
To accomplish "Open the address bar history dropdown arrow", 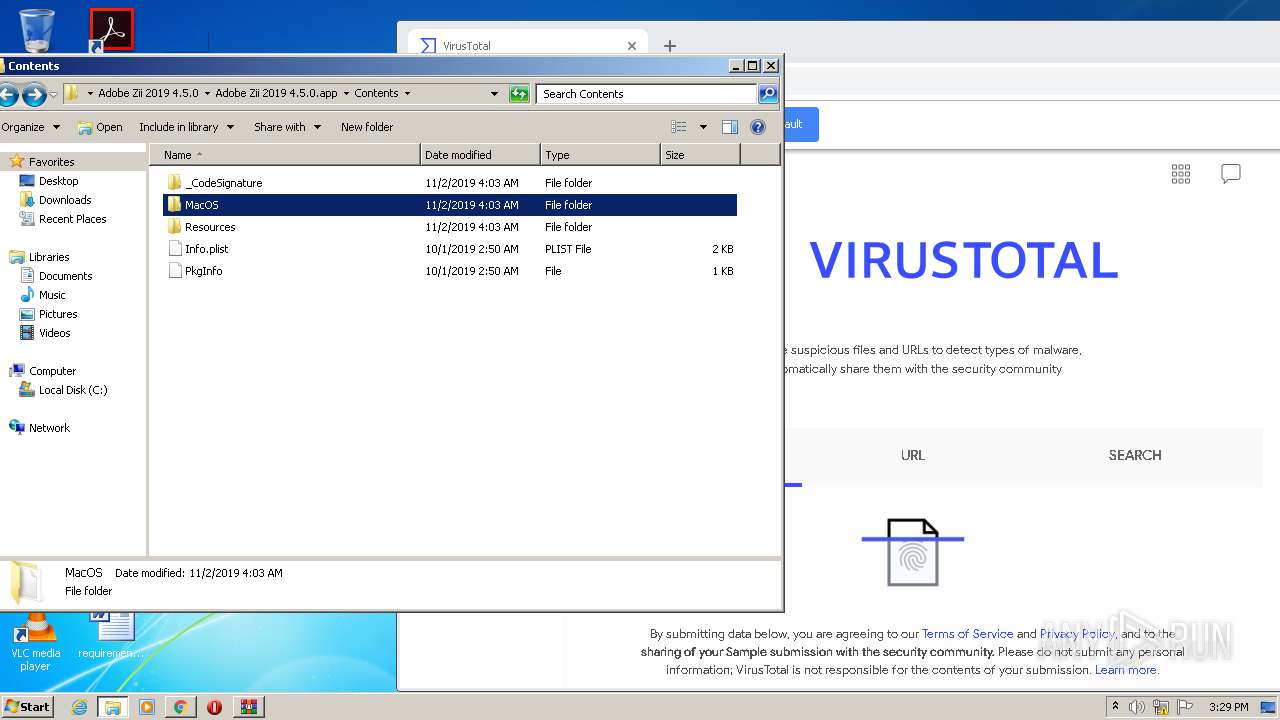I will pyautogui.click(x=494, y=94).
